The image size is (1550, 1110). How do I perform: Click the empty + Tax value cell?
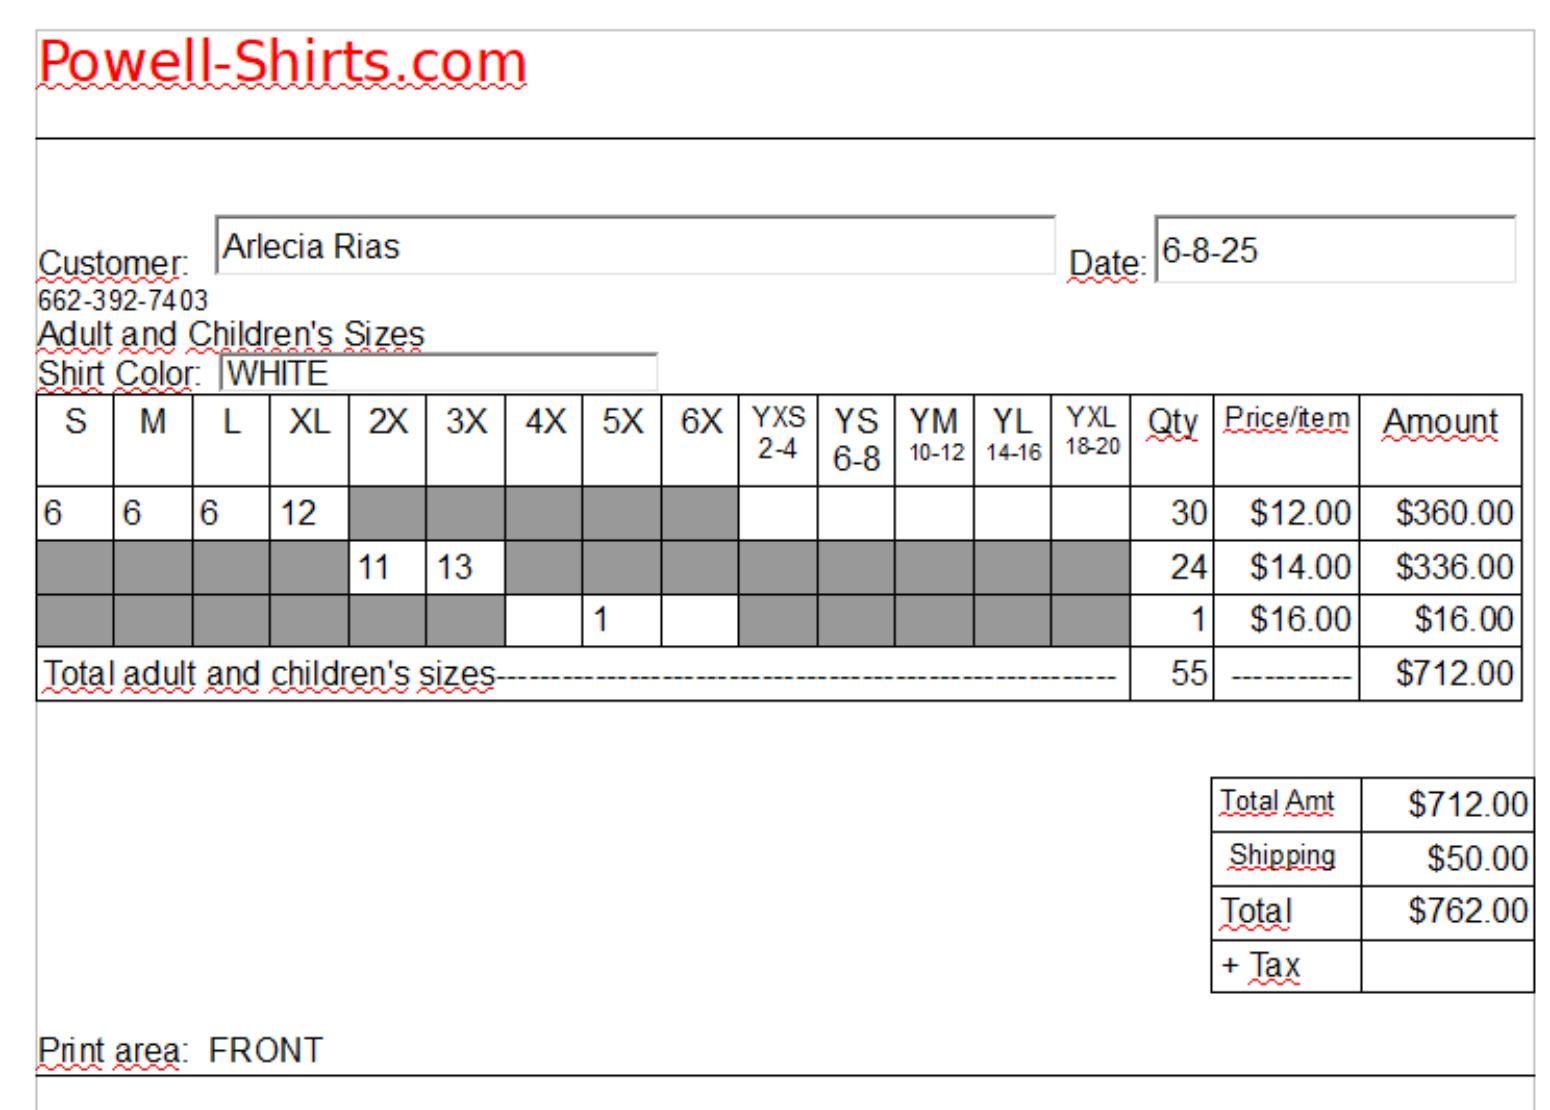[1447, 966]
